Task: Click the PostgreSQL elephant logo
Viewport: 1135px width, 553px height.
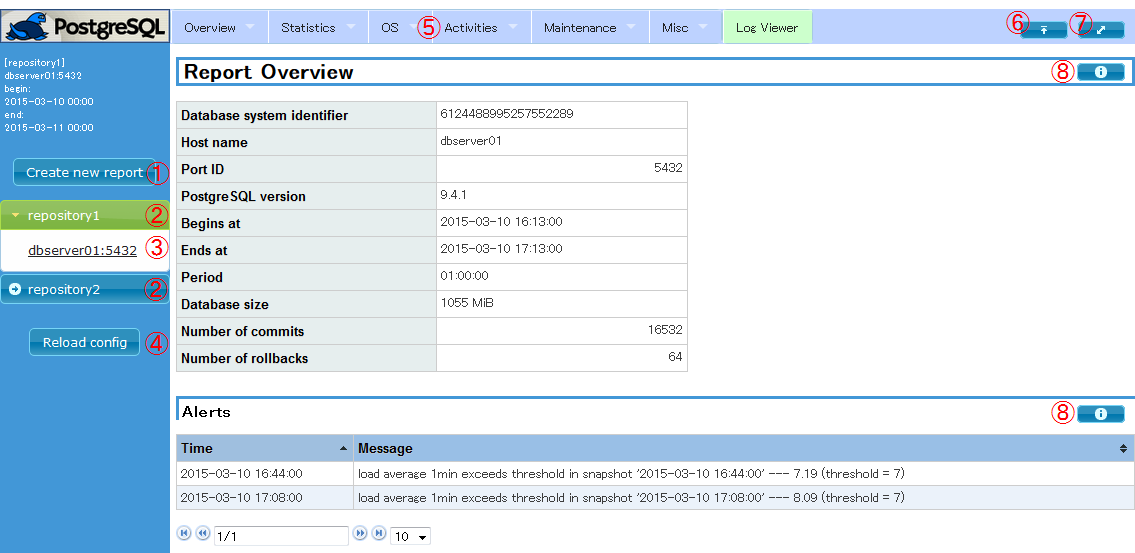Action: (85, 26)
